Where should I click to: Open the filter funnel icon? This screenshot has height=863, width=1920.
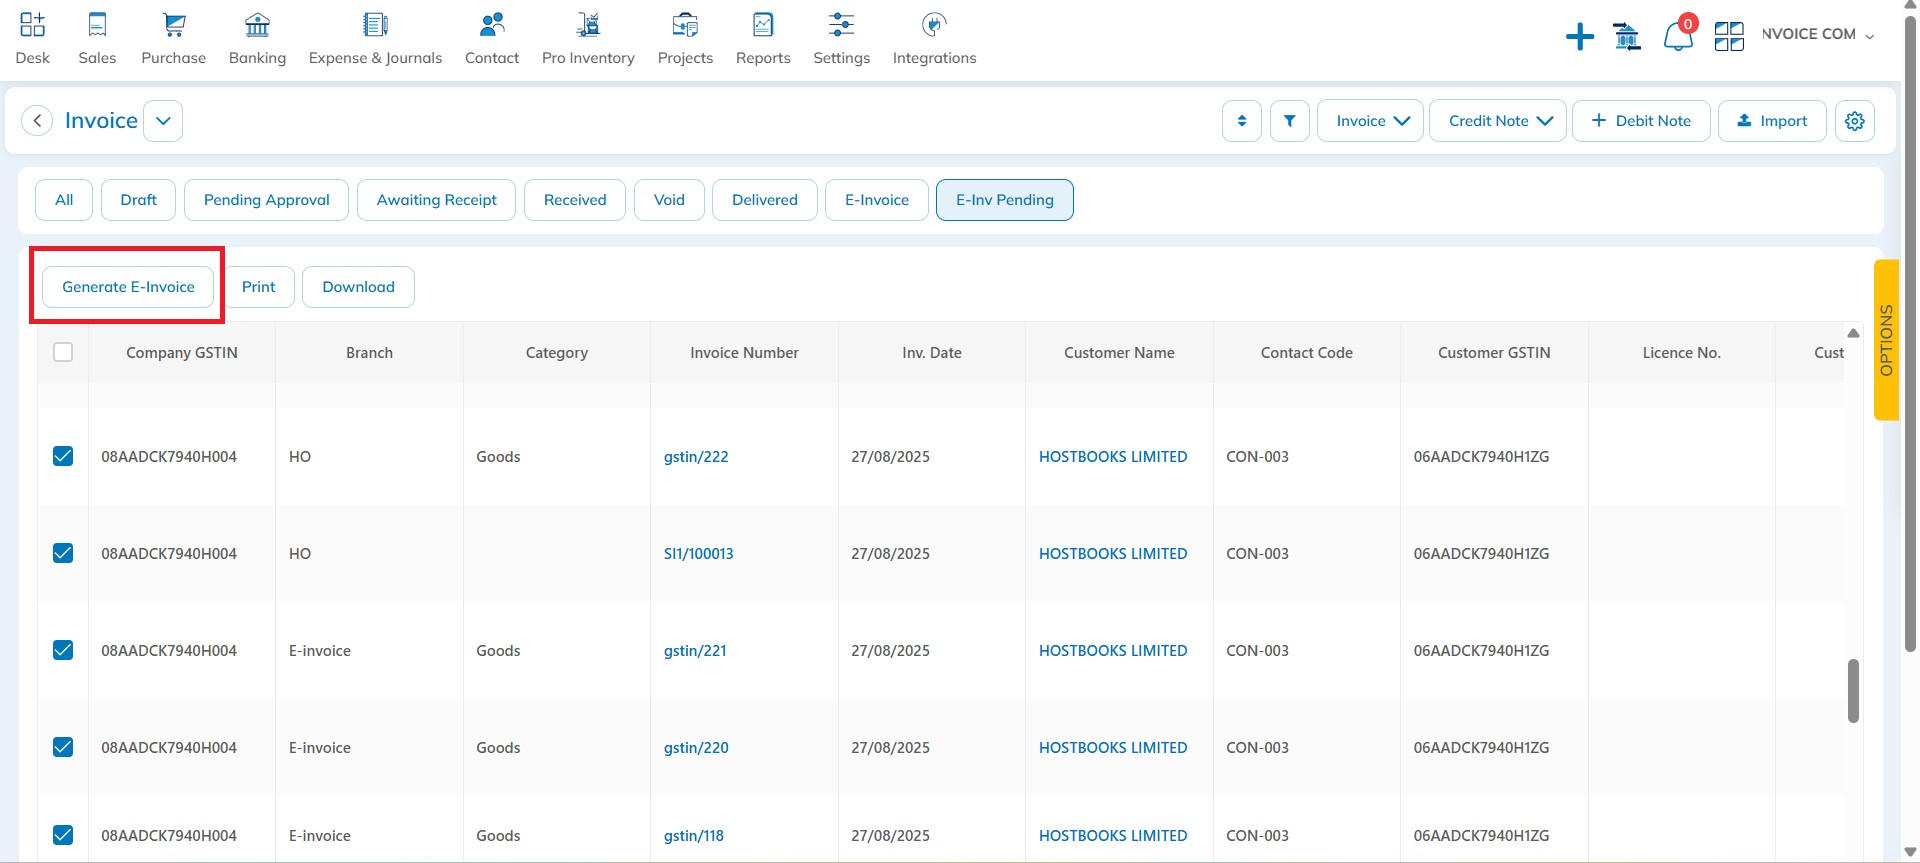(x=1289, y=121)
